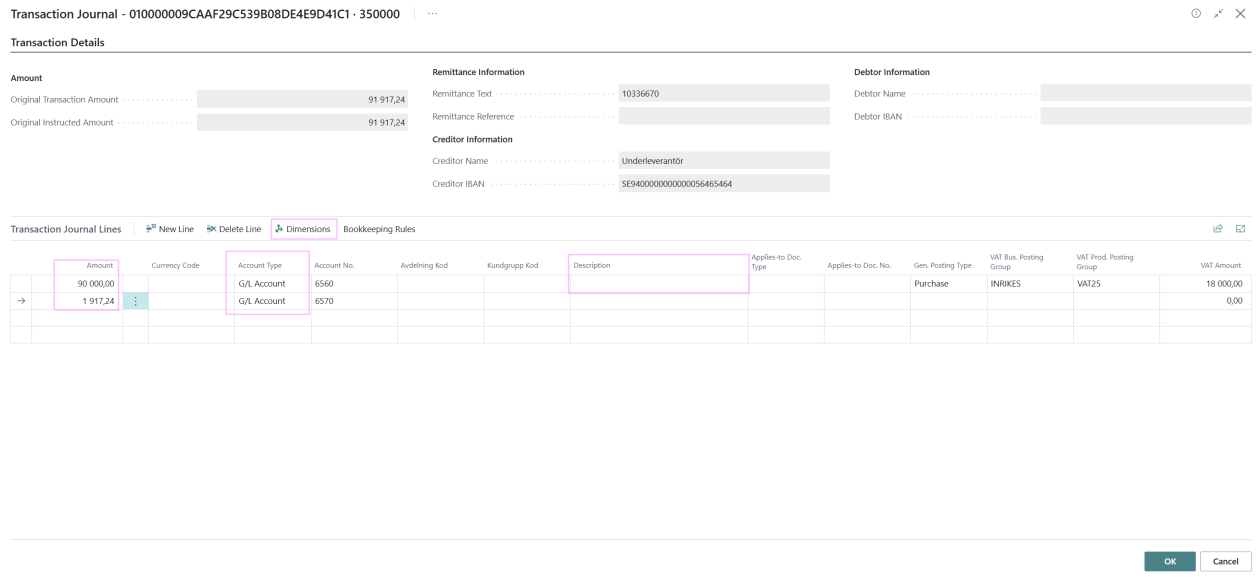Click the 18 000,00 VAT amount cell
Image resolution: width=1259 pixels, height=580 pixels.
tap(1205, 284)
